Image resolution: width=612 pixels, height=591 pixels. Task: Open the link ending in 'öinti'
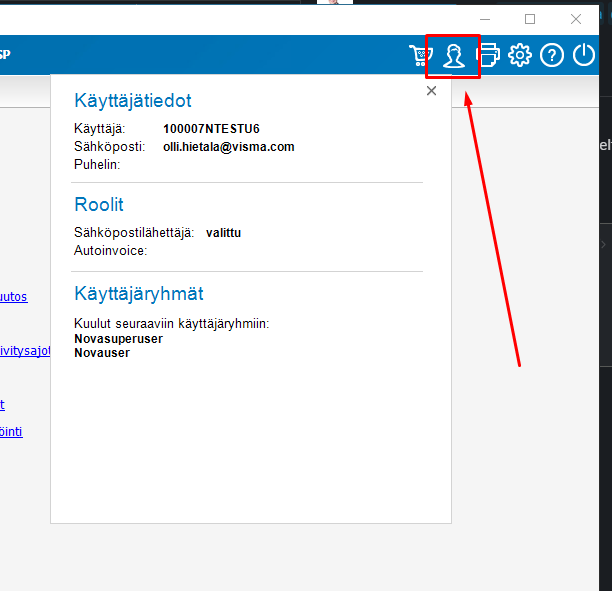point(11,432)
